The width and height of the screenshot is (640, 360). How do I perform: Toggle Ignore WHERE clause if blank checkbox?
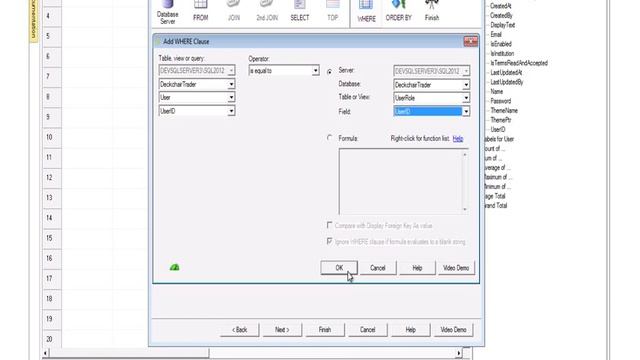pos(329,241)
